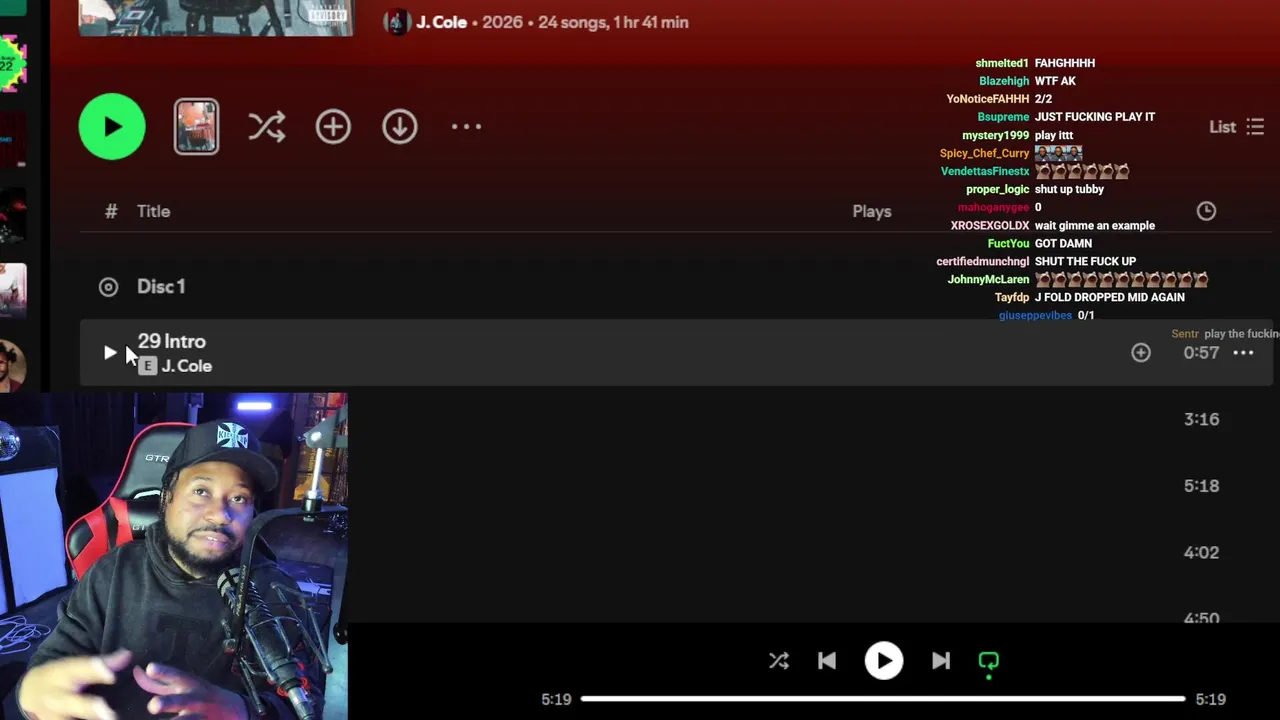Click the J. Cole avatar in header

pos(397,22)
